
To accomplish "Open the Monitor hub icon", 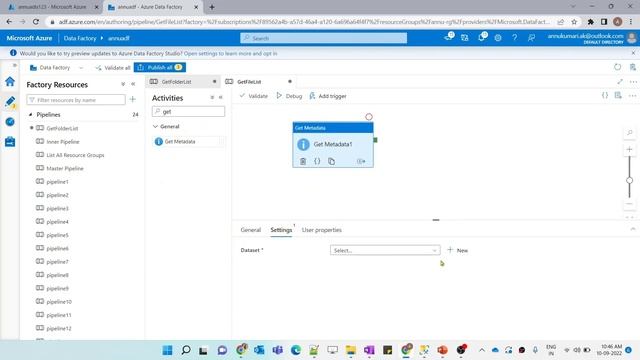I will coord(10,122).
